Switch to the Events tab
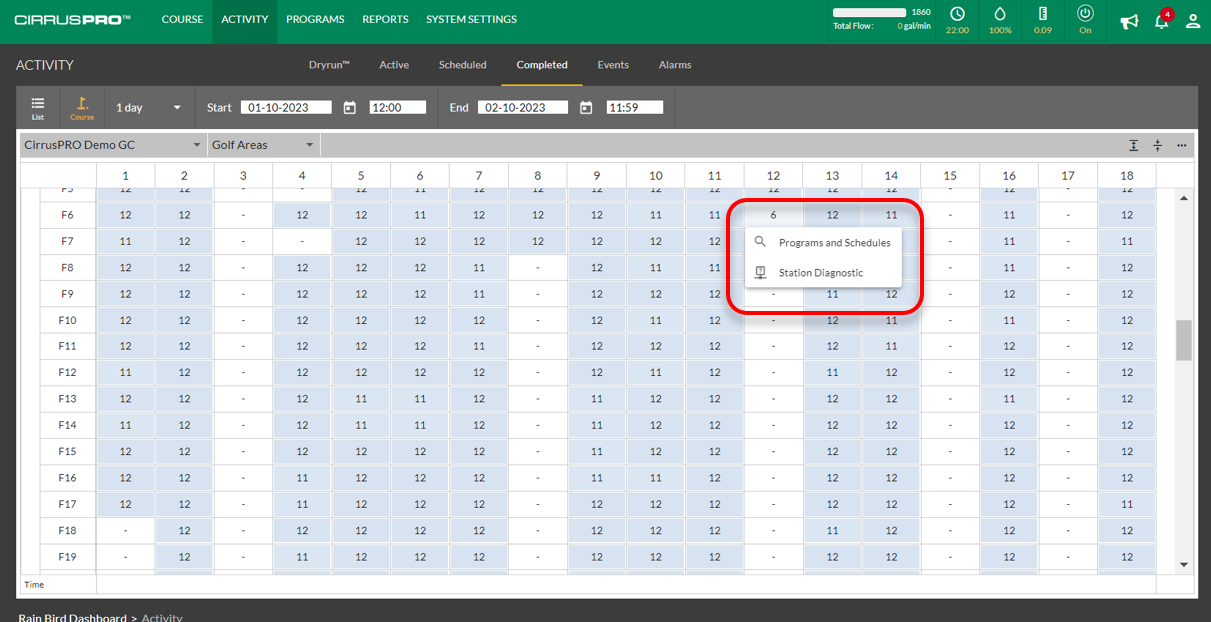The height and width of the screenshot is (622, 1211). pyautogui.click(x=613, y=65)
